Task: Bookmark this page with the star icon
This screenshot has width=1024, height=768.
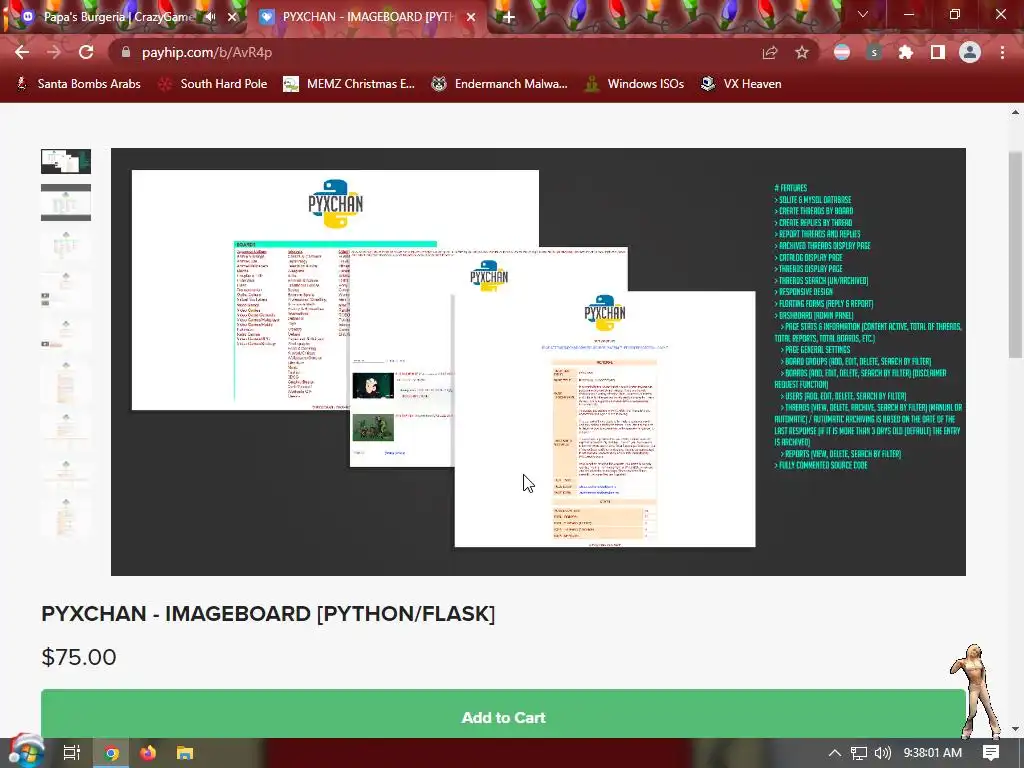Action: (x=802, y=52)
